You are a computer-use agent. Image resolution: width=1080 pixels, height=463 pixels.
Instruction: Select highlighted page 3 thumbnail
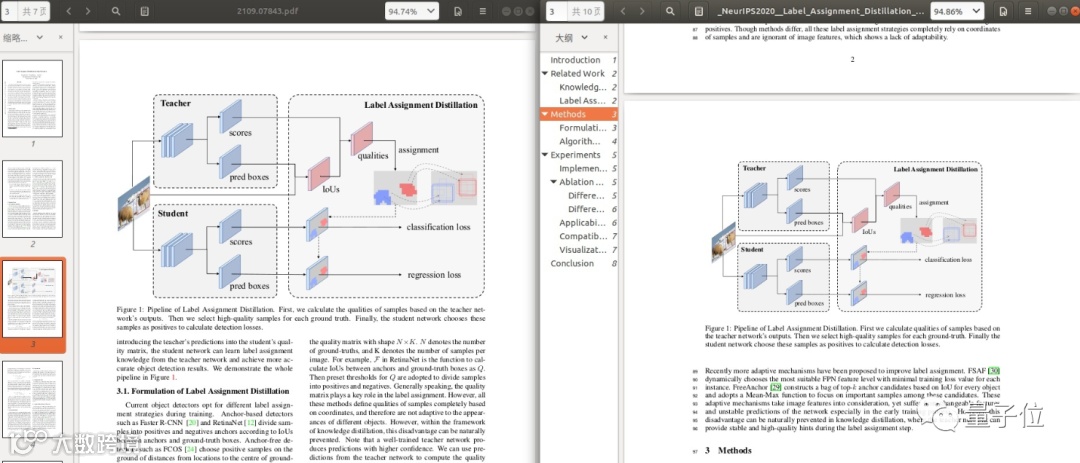pyautogui.click(x=32, y=300)
